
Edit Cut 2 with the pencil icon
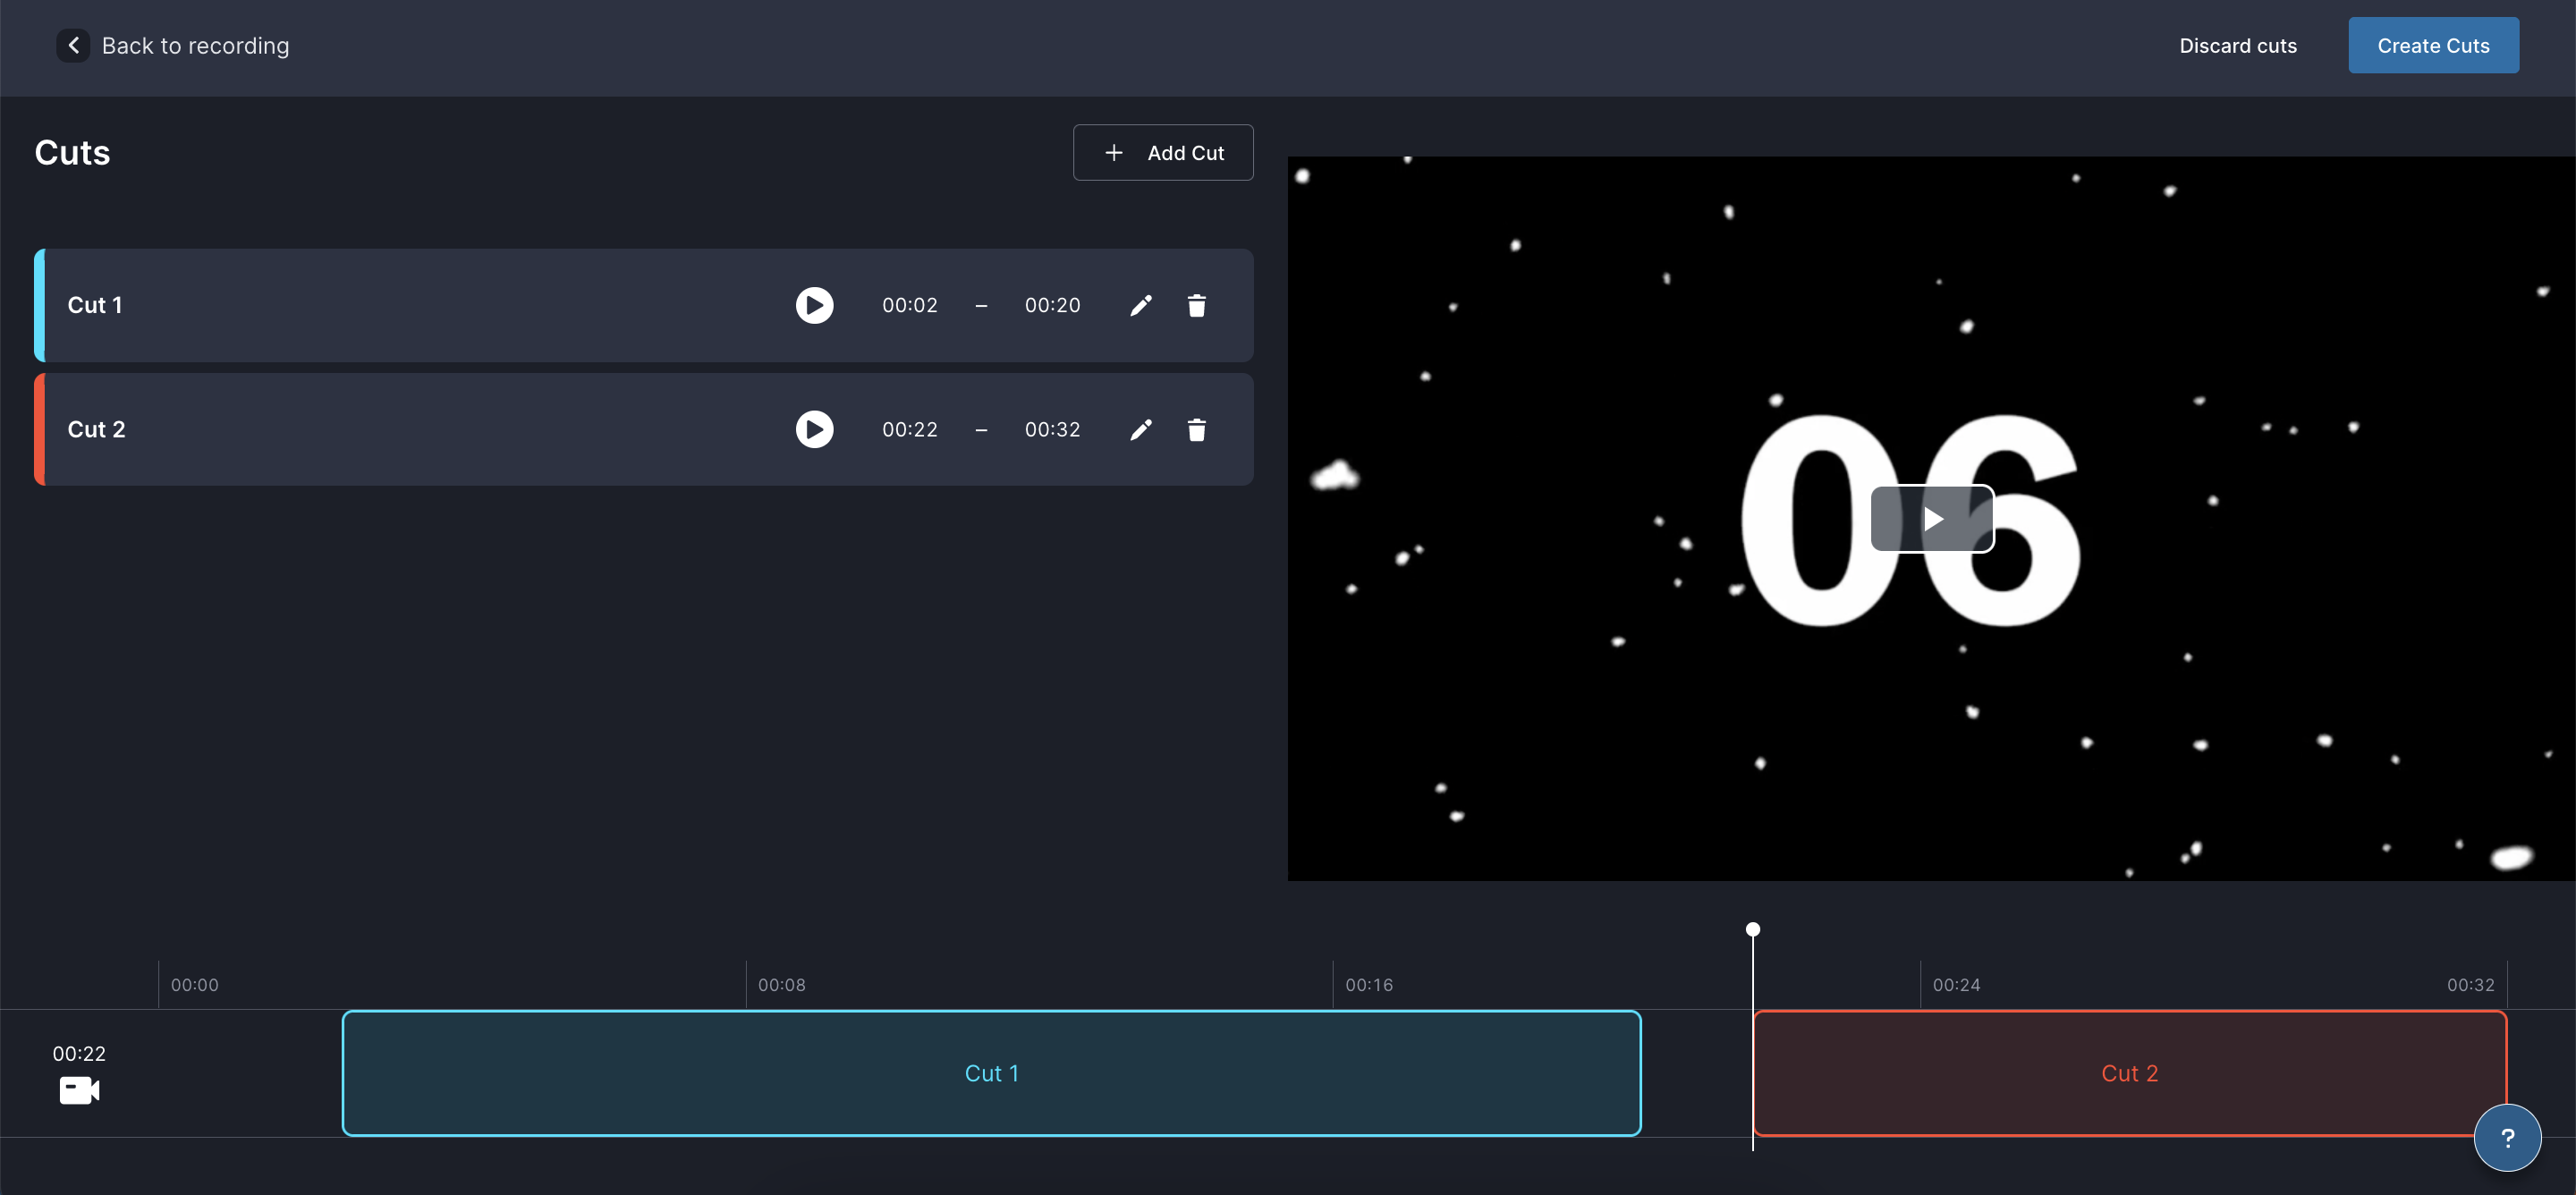(1140, 429)
